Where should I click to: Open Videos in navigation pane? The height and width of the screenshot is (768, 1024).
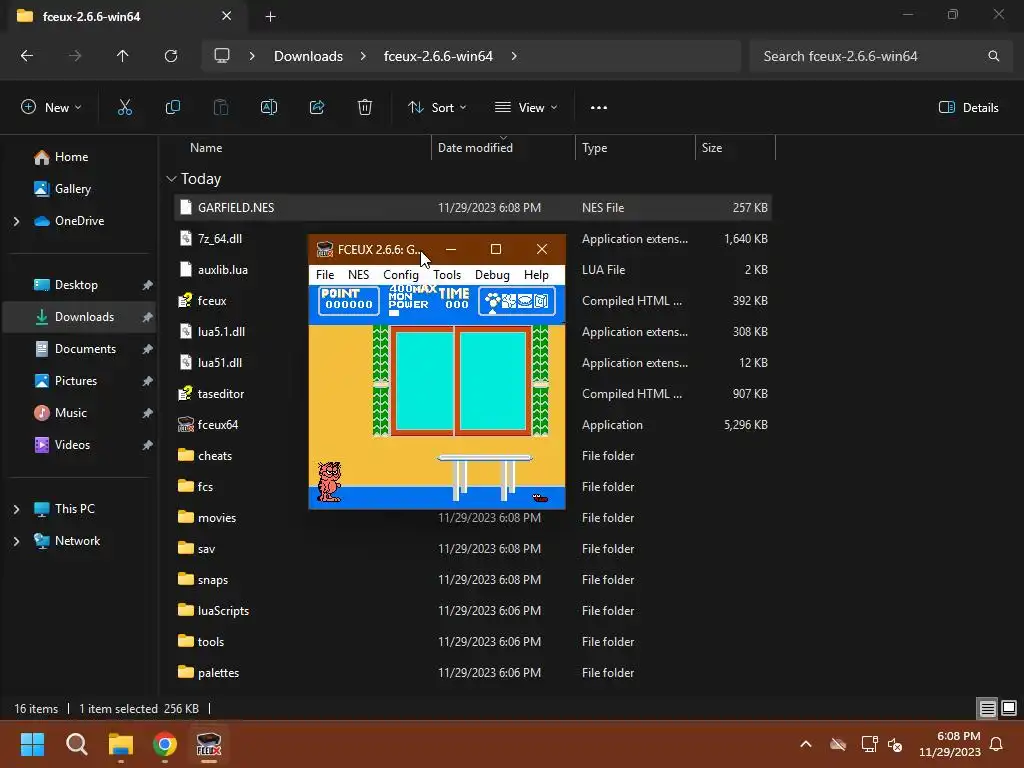pos(72,445)
